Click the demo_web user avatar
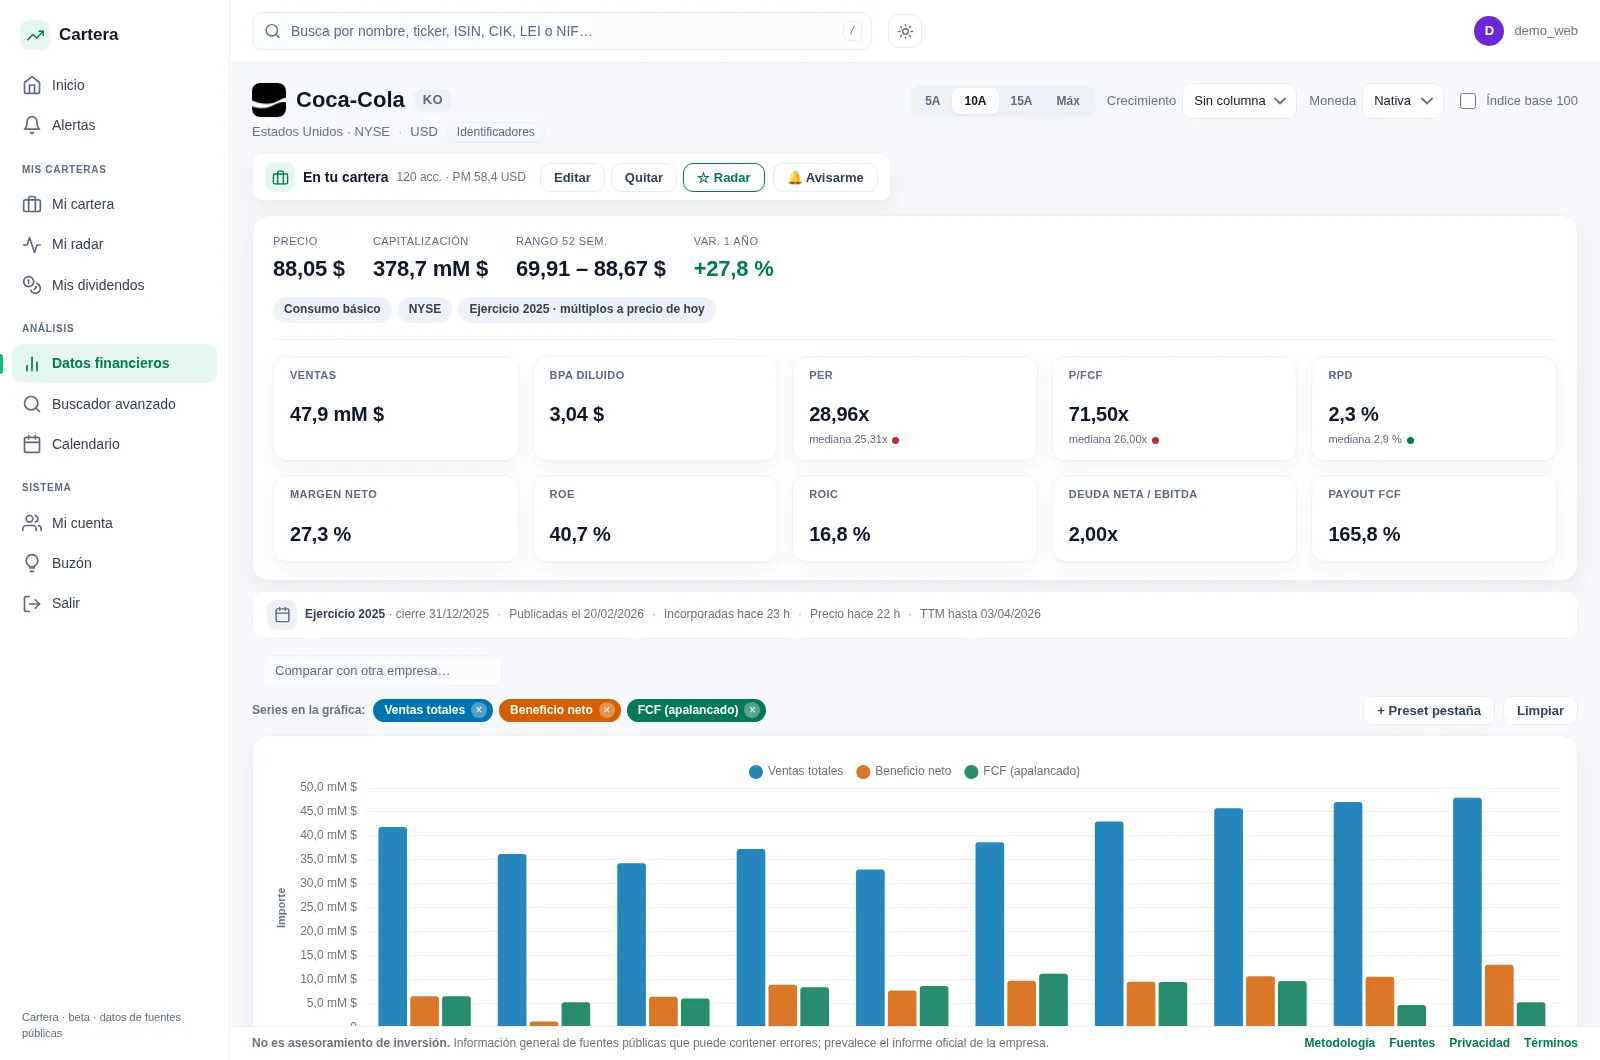Screen dimensions: 1600x1060 pos(1489,31)
